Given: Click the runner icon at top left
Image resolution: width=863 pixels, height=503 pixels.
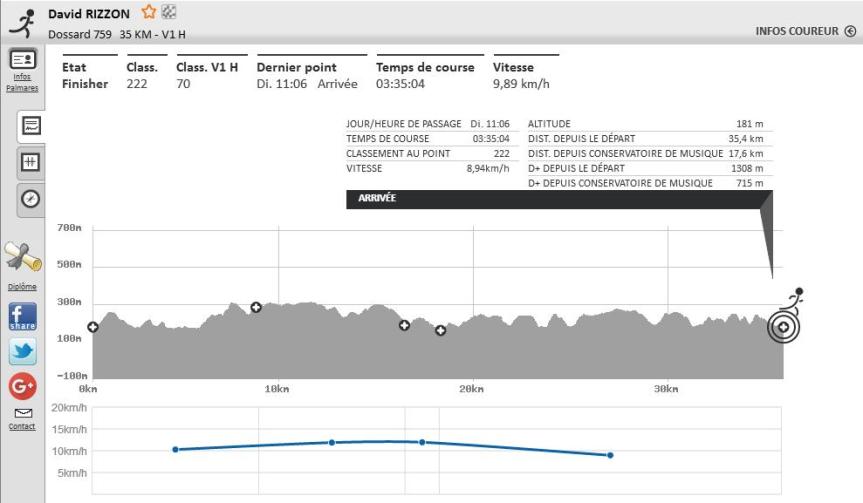Looking at the screenshot, I should click(21, 20).
